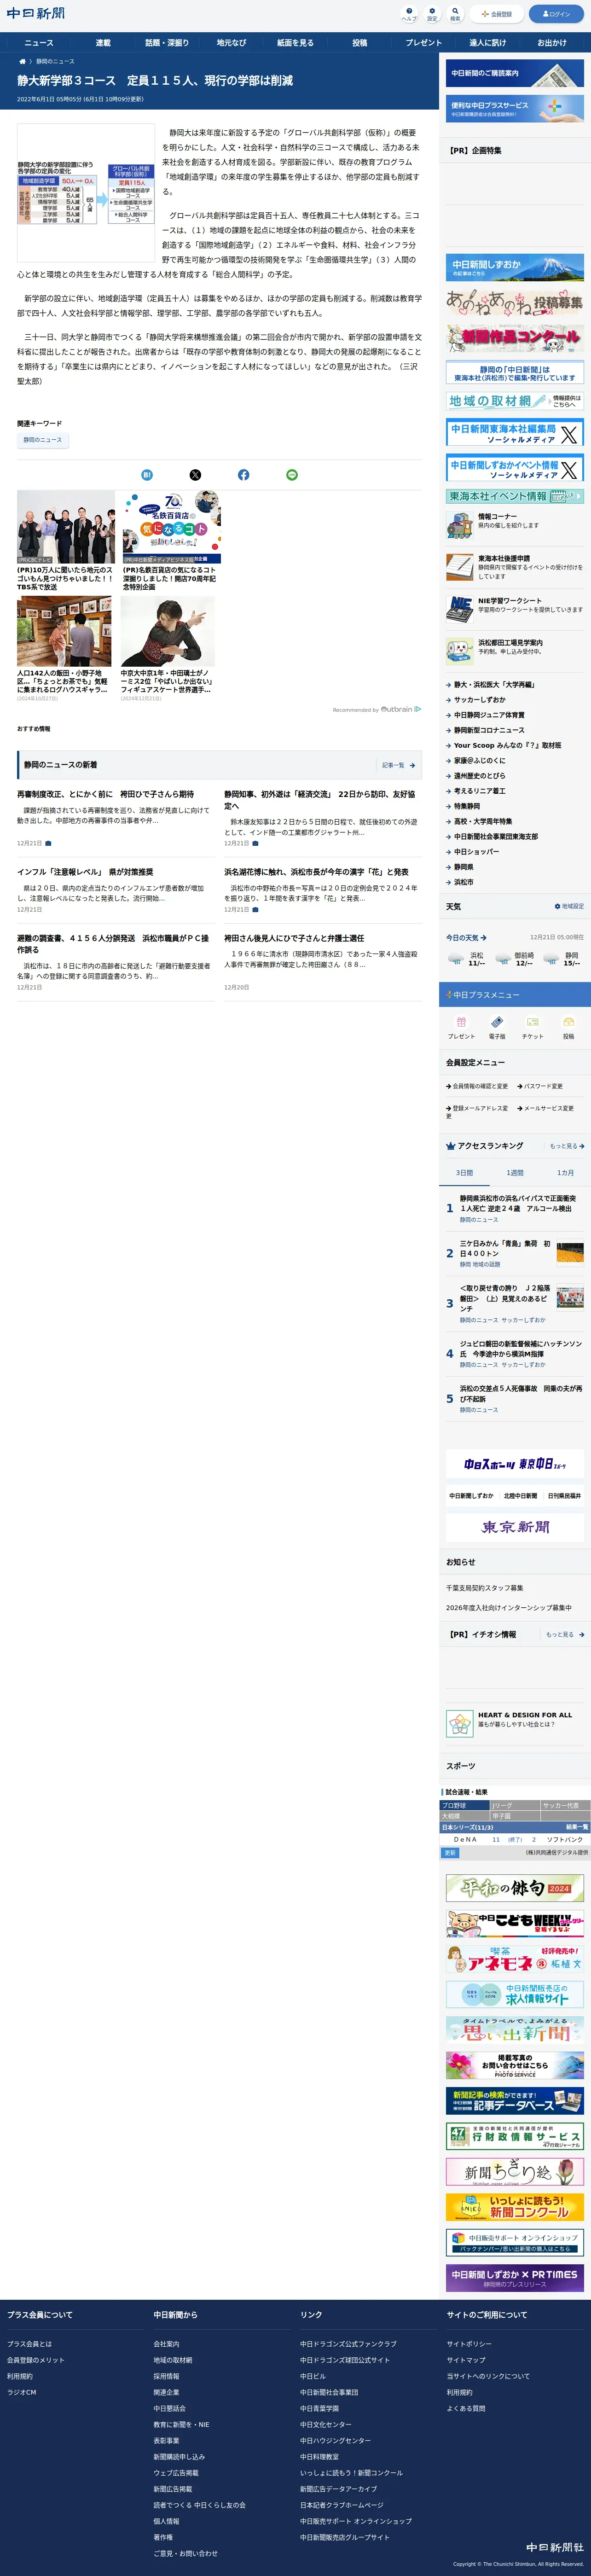This screenshot has width=591, height=2576.
Task: Click the 静岡のニュース keyword tag
Action: [43, 440]
